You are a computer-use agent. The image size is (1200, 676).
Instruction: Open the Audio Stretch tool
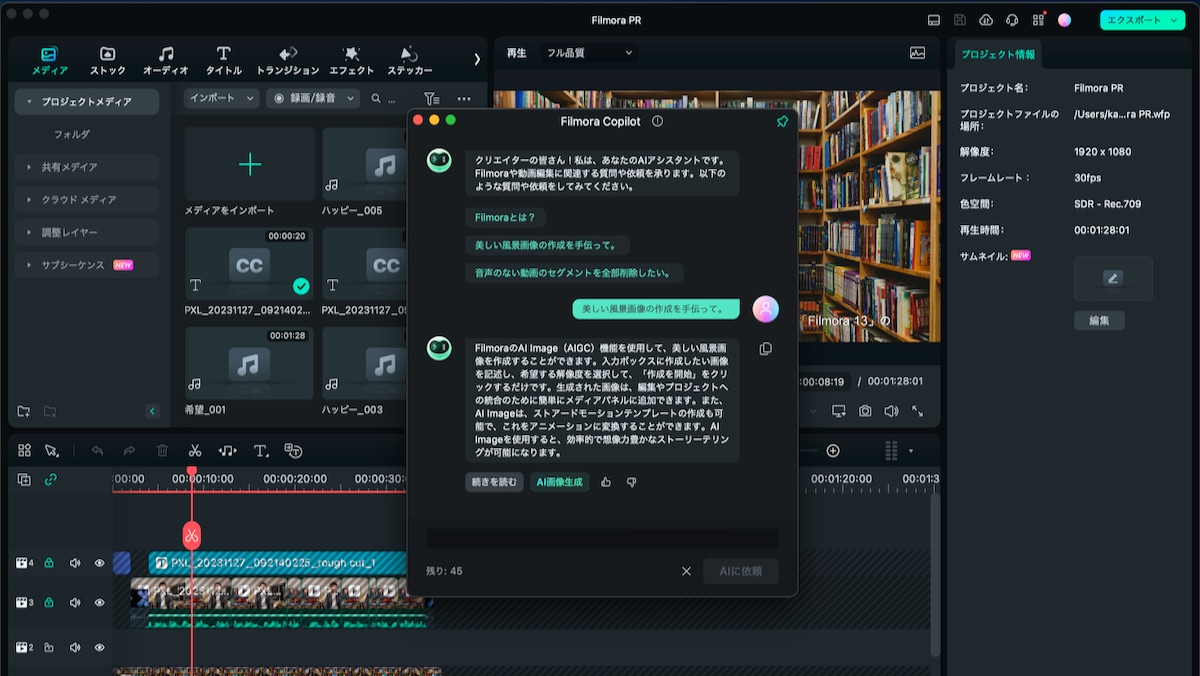pyautogui.click(x=228, y=451)
